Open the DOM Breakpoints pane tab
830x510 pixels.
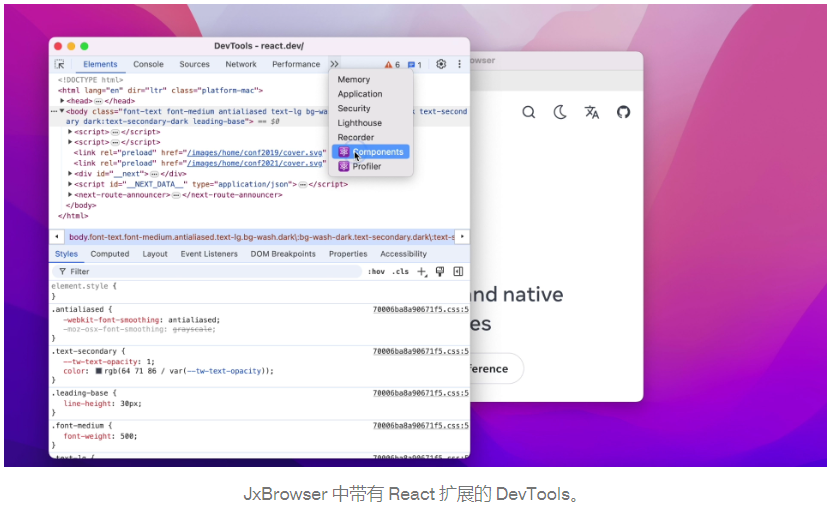(283, 254)
